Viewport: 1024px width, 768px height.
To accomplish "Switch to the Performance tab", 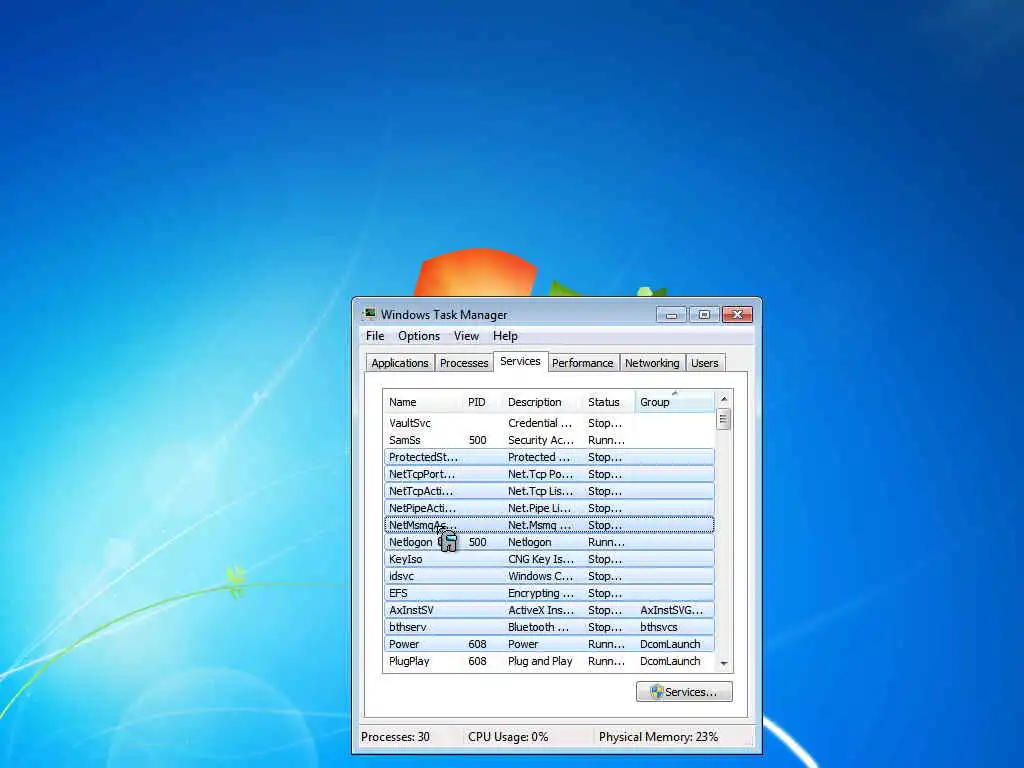I will click(x=583, y=363).
